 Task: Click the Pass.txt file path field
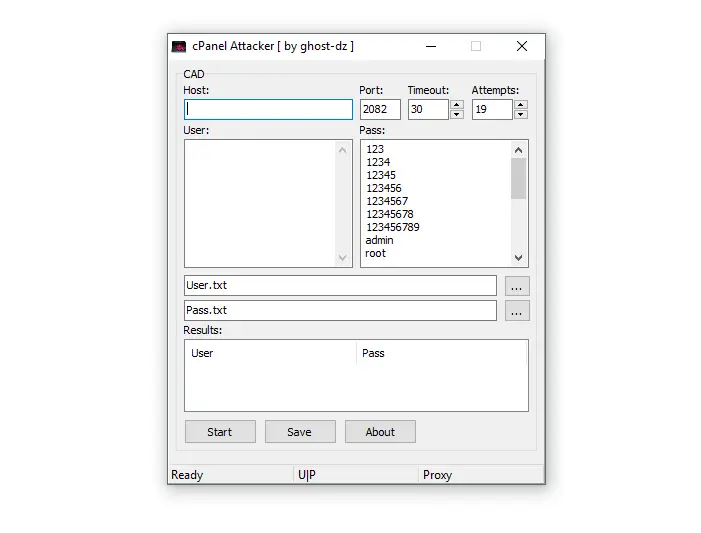tap(340, 310)
